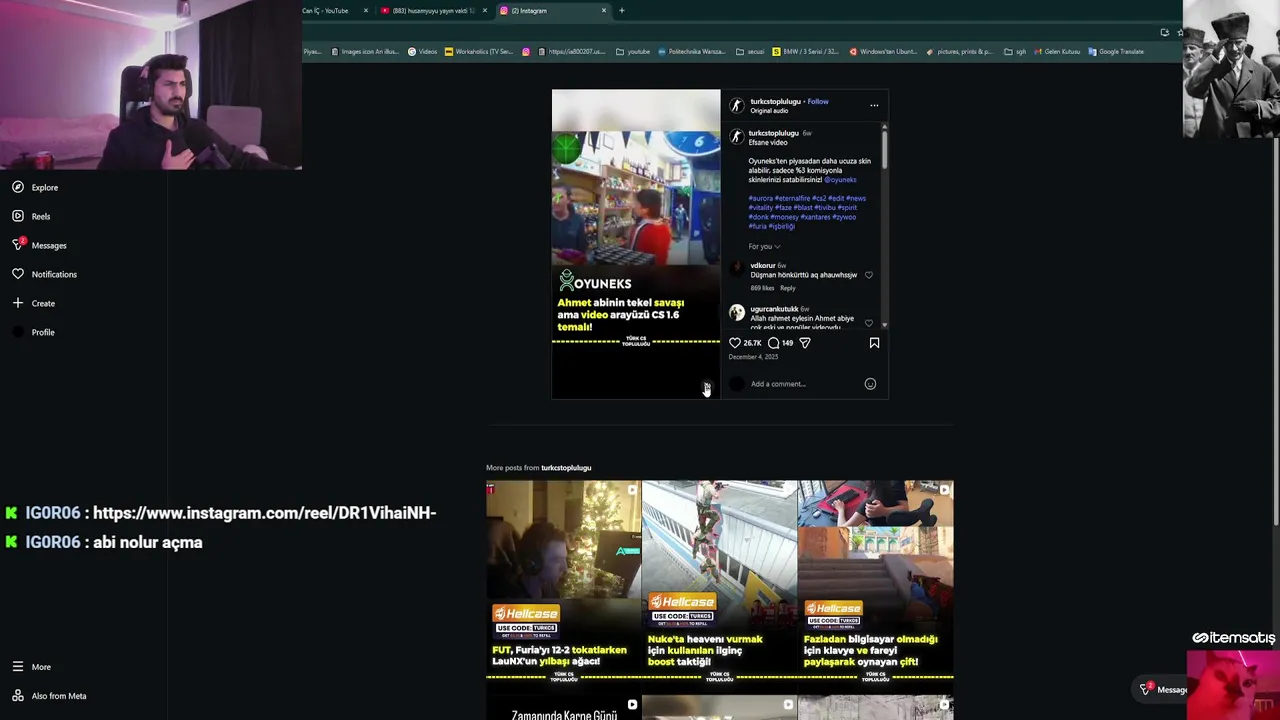Click the December 4, 2025 post date
This screenshot has width=1280, height=720.
[753, 357]
